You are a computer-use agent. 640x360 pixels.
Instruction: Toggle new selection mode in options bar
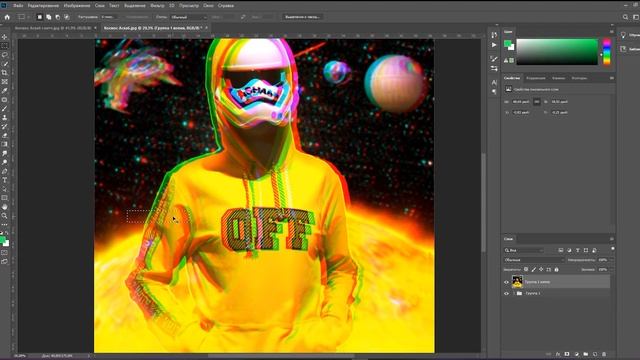[x=40, y=17]
